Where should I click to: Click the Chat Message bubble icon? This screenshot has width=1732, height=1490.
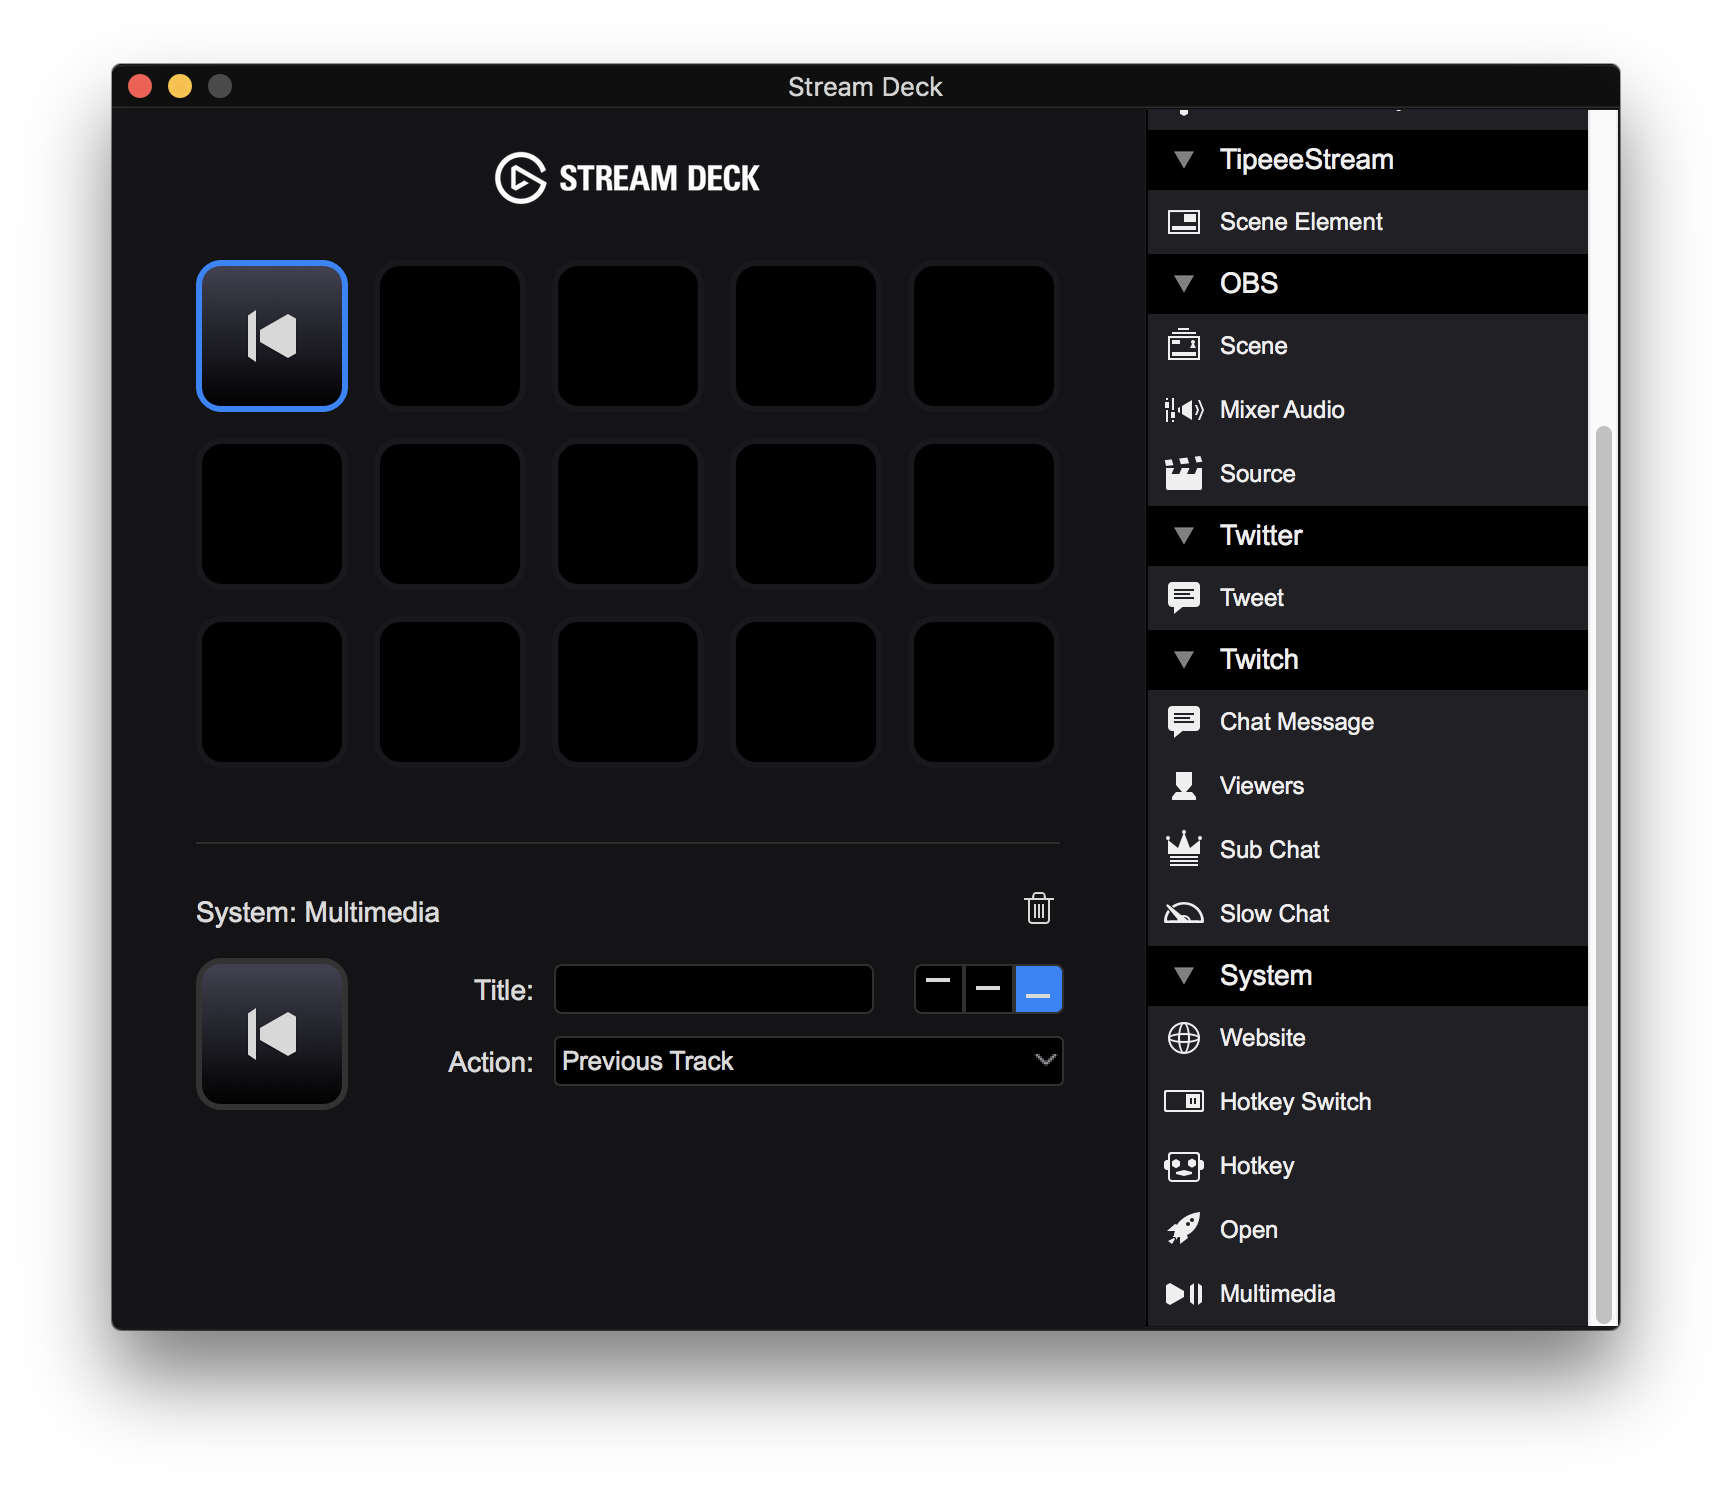[x=1184, y=722]
